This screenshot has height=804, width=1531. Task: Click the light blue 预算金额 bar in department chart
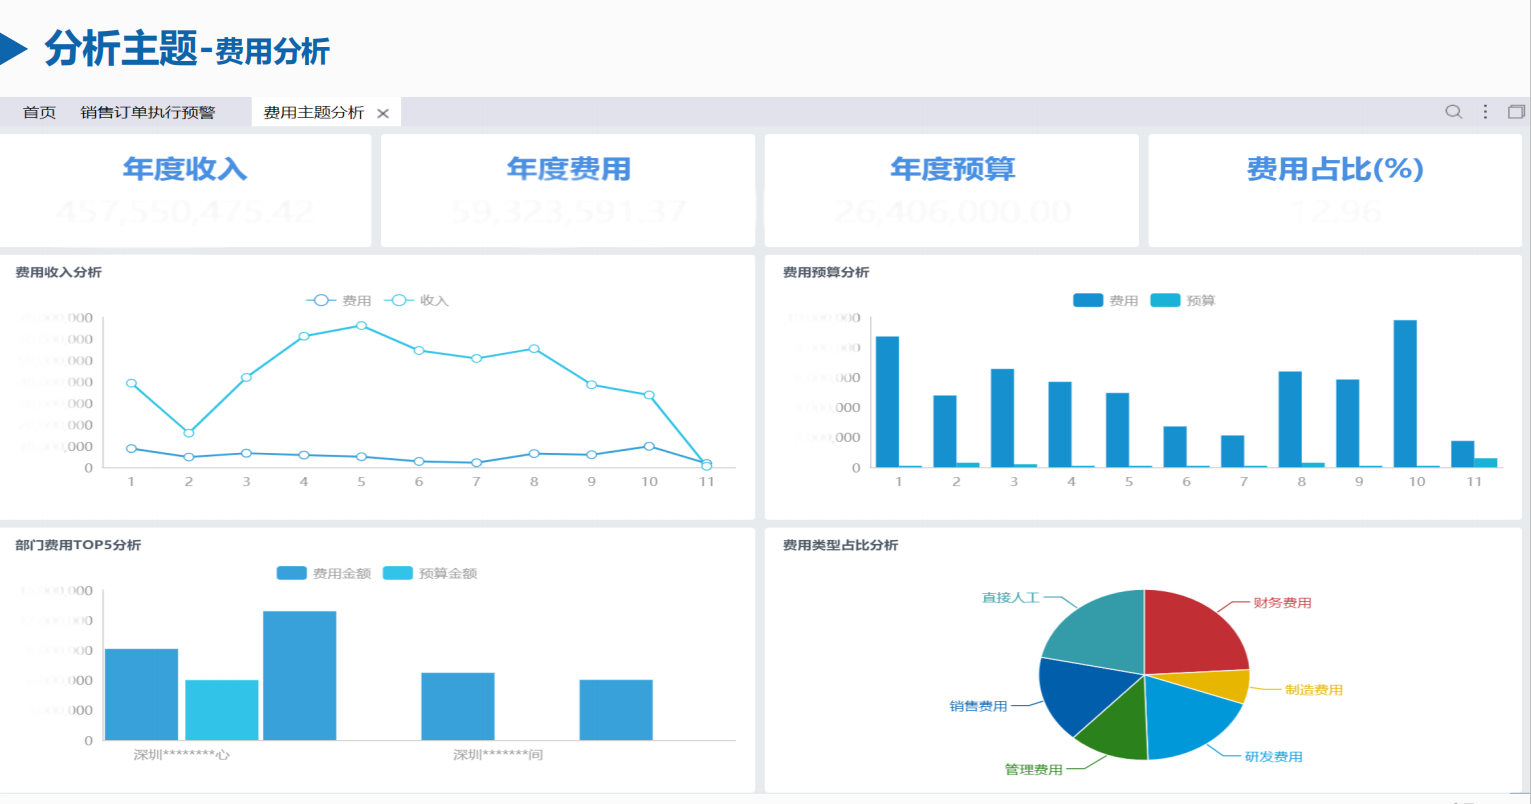[x=222, y=710]
